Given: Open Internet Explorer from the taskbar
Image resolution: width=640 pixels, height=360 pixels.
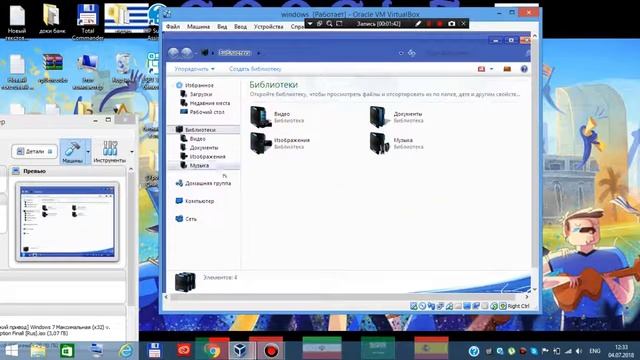Looking at the screenshot, I should [126, 351].
